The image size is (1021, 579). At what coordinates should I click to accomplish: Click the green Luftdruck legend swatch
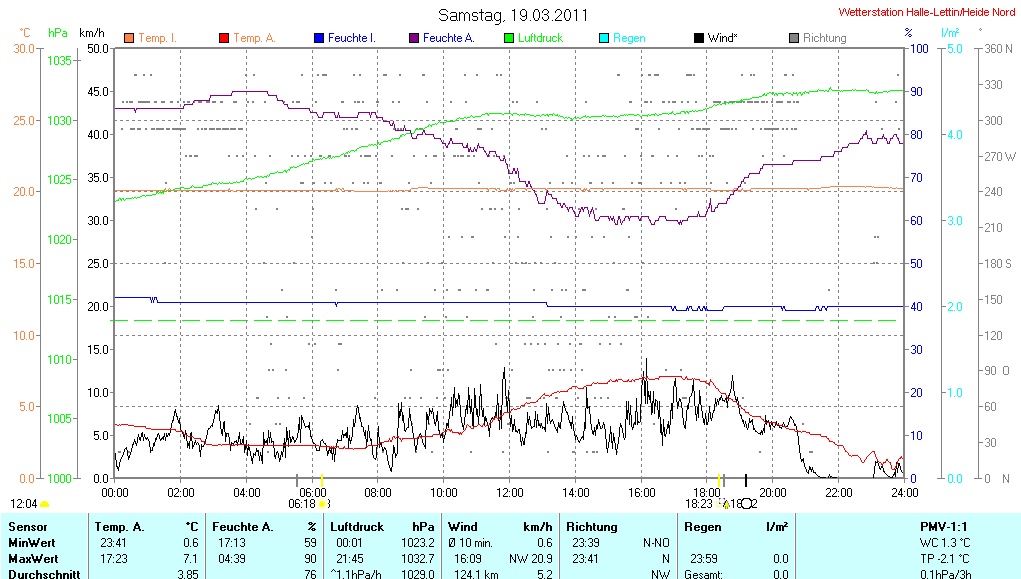(x=508, y=38)
